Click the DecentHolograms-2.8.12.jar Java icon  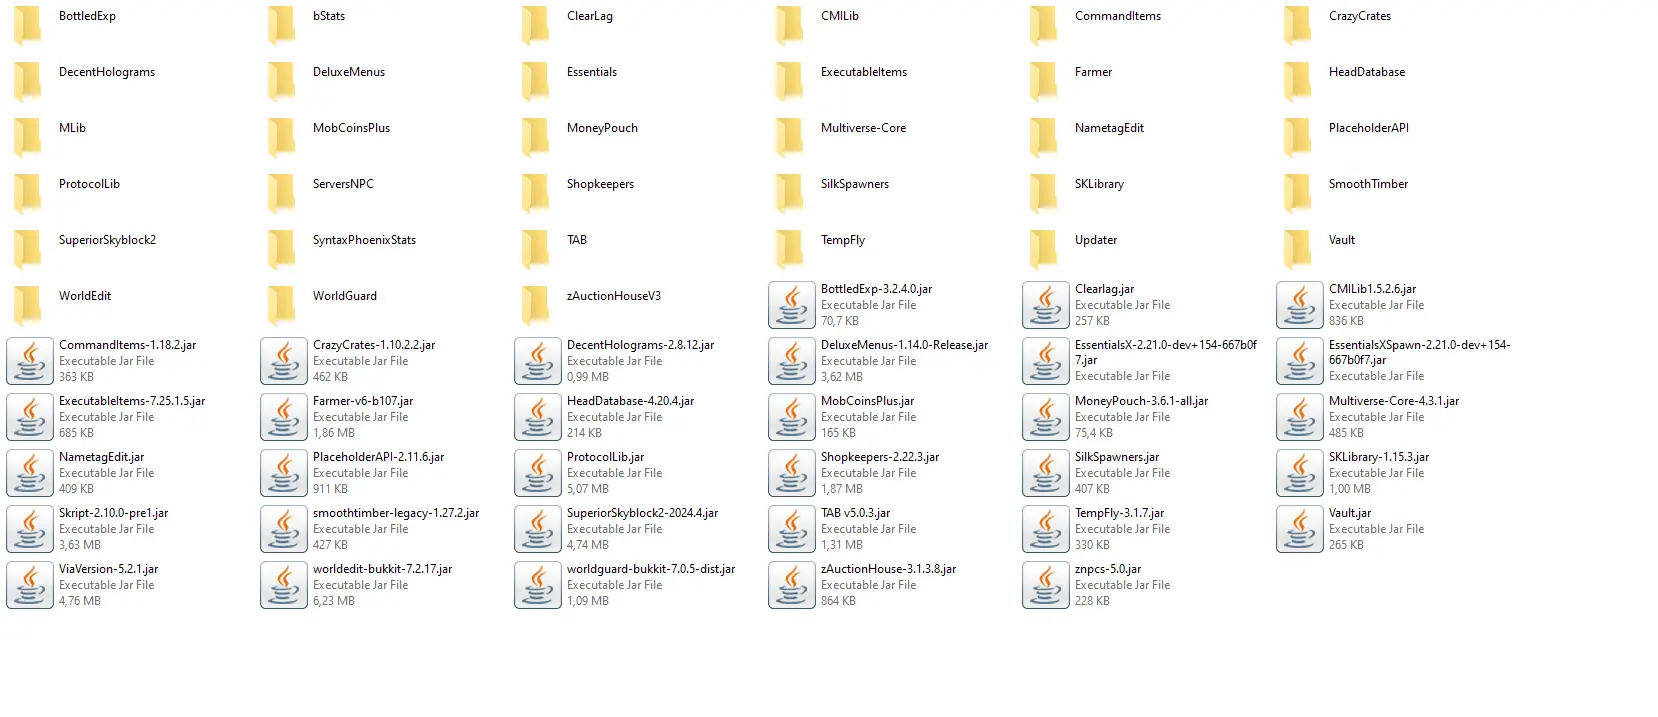[538, 361]
